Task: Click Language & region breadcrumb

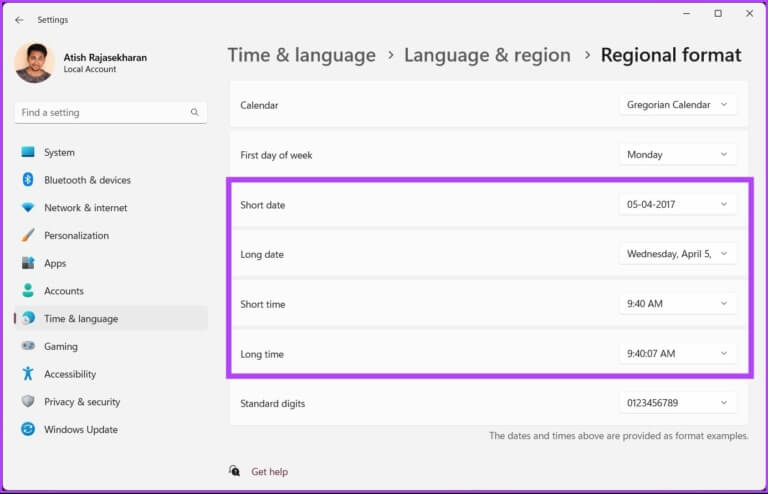Action: [x=487, y=55]
